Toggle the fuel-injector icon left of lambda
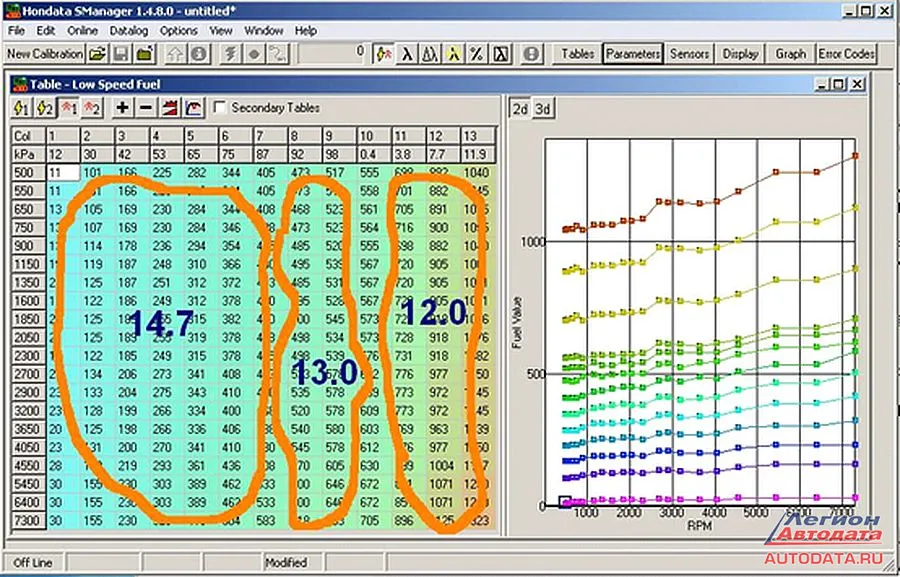The width and height of the screenshot is (900, 577). click(x=382, y=54)
